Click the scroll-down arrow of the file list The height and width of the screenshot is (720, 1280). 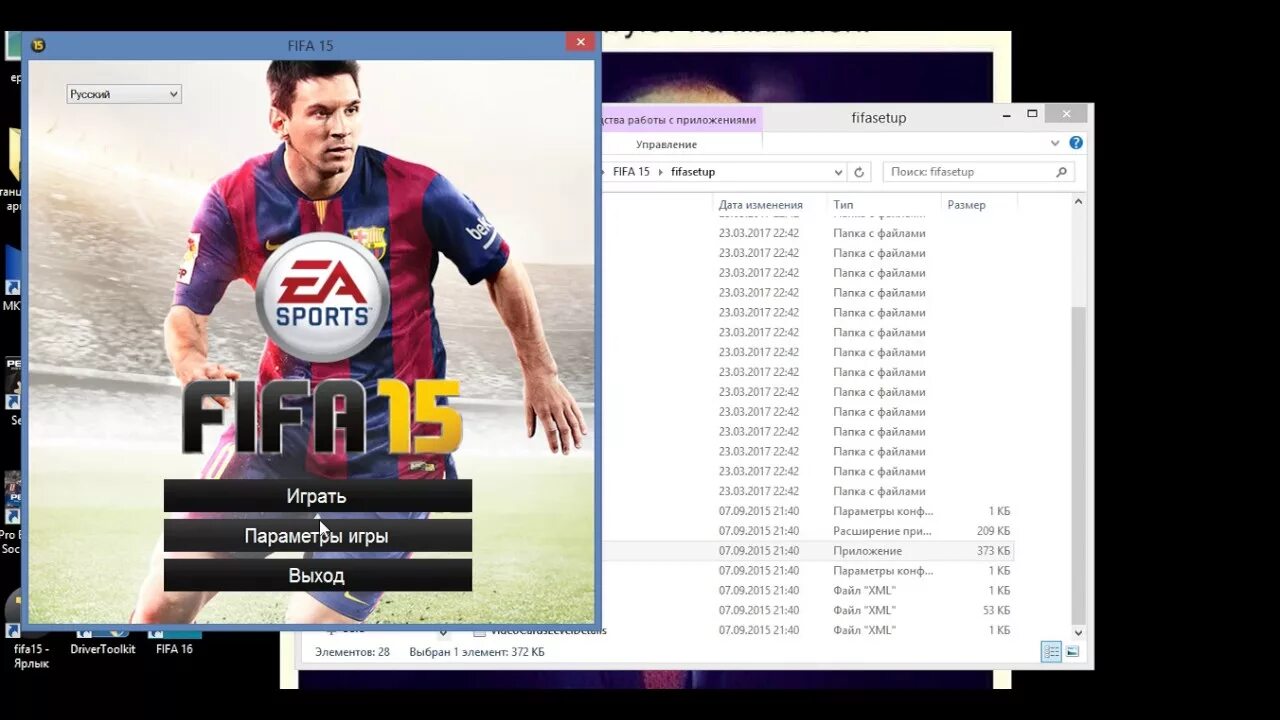click(x=1078, y=632)
